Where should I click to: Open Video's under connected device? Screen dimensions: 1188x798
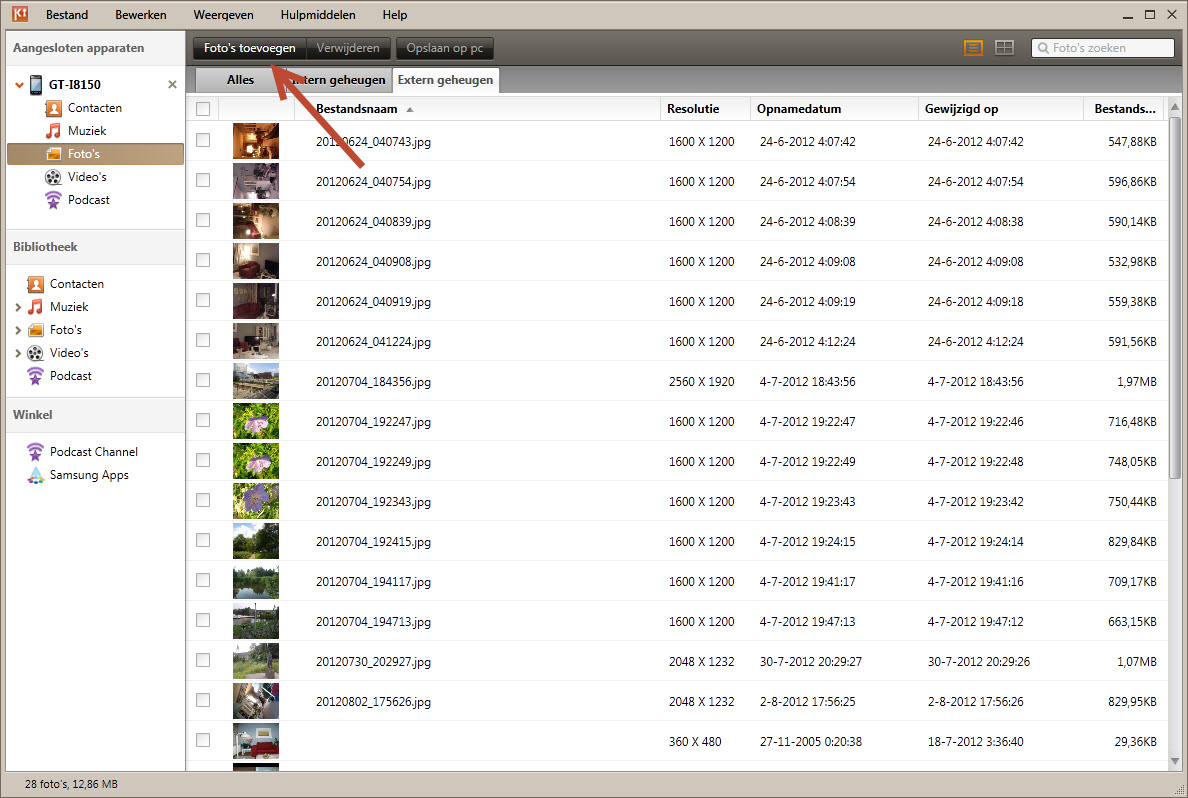86,177
